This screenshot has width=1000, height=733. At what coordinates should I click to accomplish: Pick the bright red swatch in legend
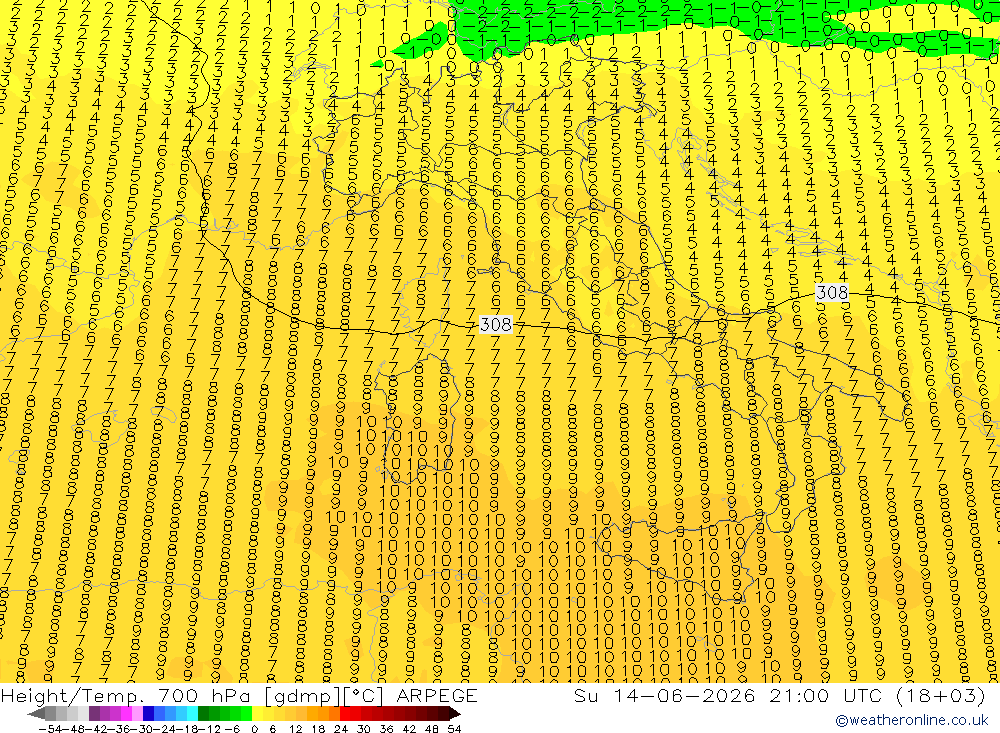345,713
